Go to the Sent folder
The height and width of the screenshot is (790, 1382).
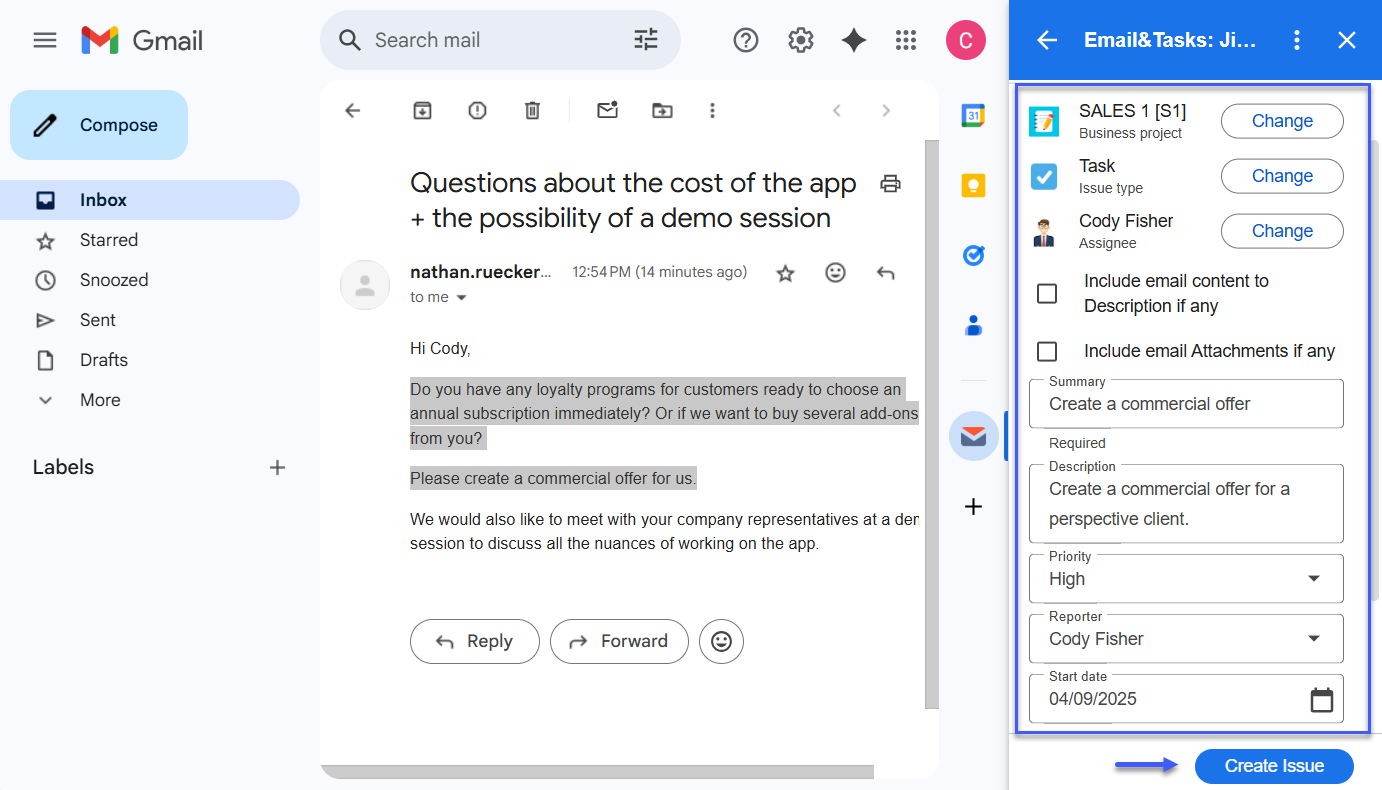(x=97, y=320)
